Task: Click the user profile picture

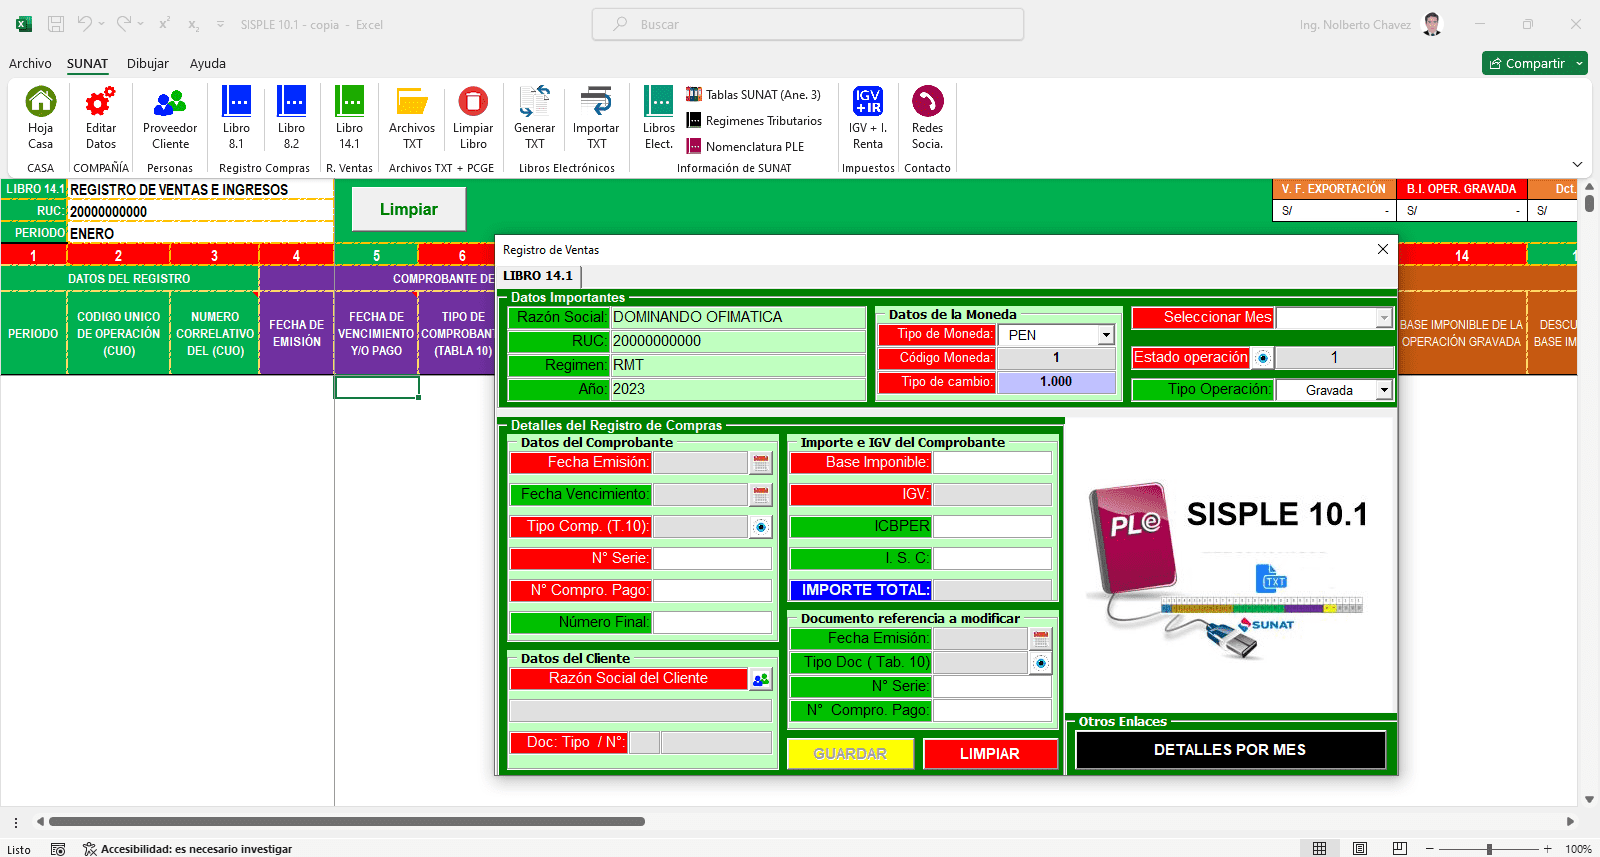Action: [1433, 24]
